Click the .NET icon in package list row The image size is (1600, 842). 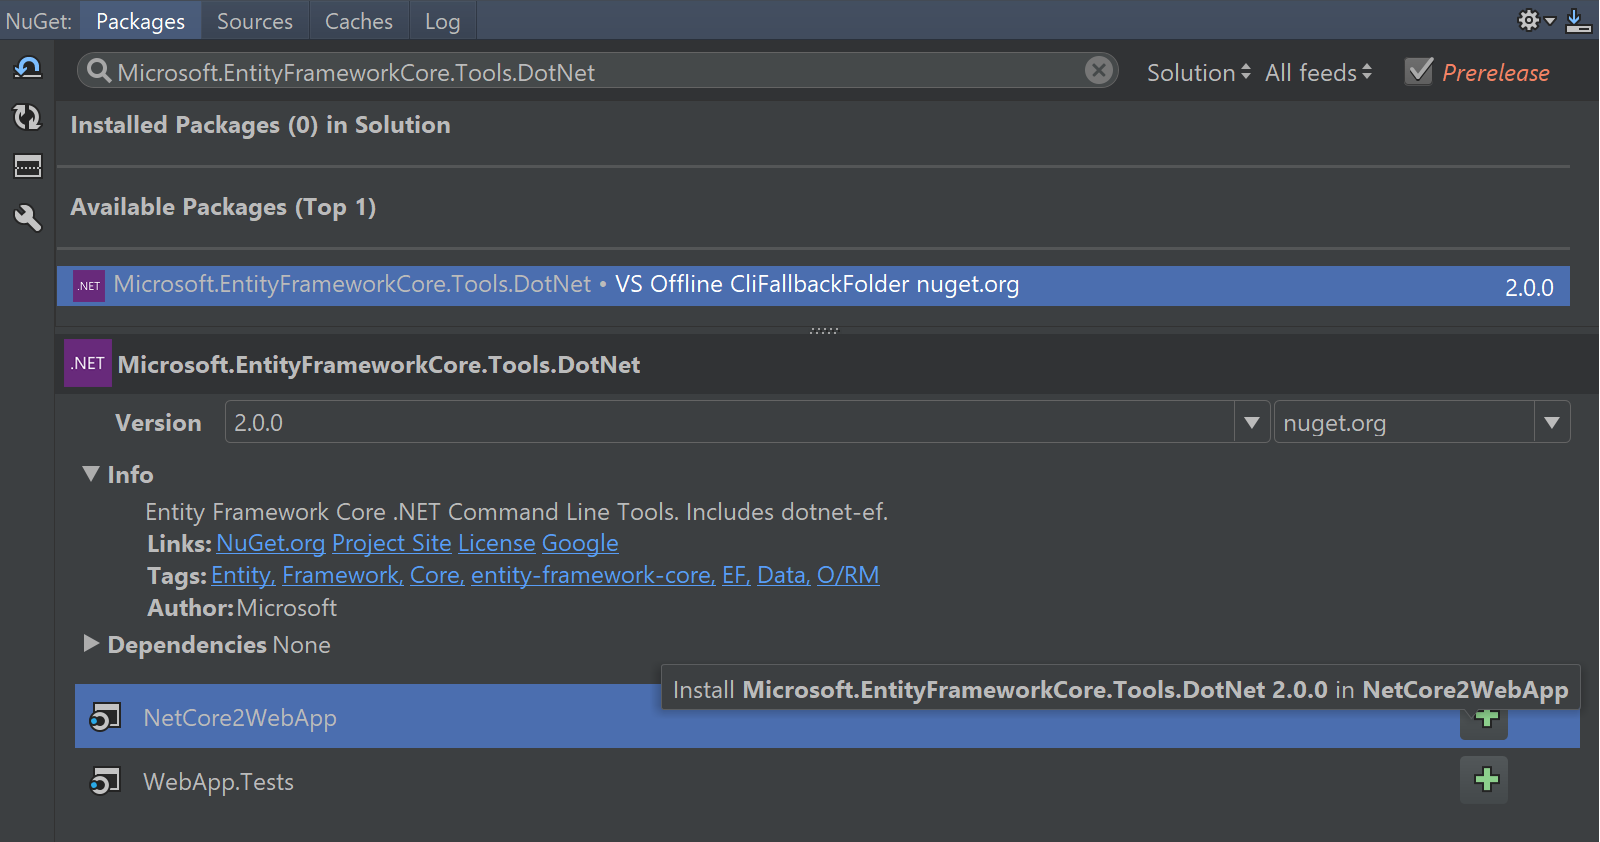click(x=89, y=286)
